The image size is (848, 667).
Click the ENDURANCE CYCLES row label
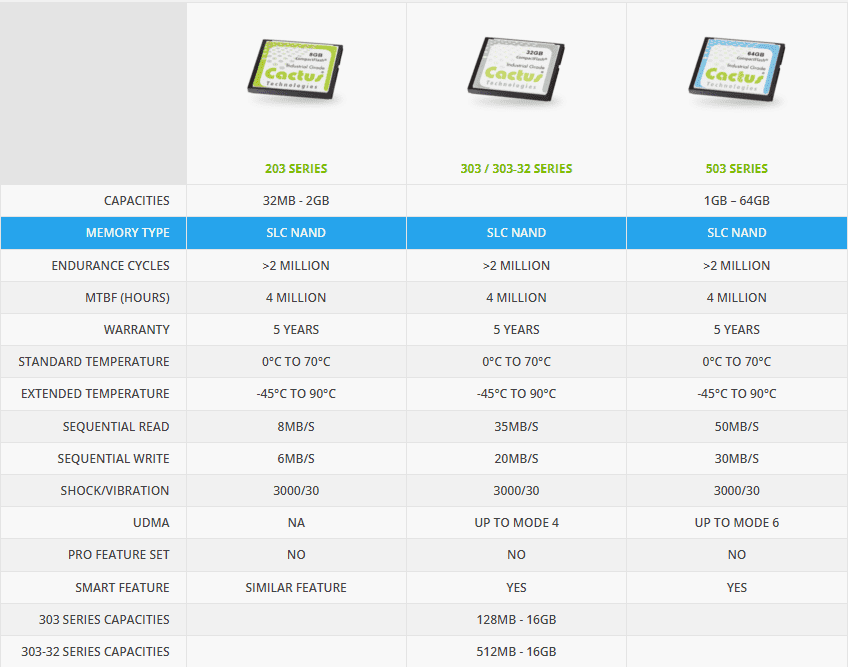pyautogui.click(x=110, y=266)
